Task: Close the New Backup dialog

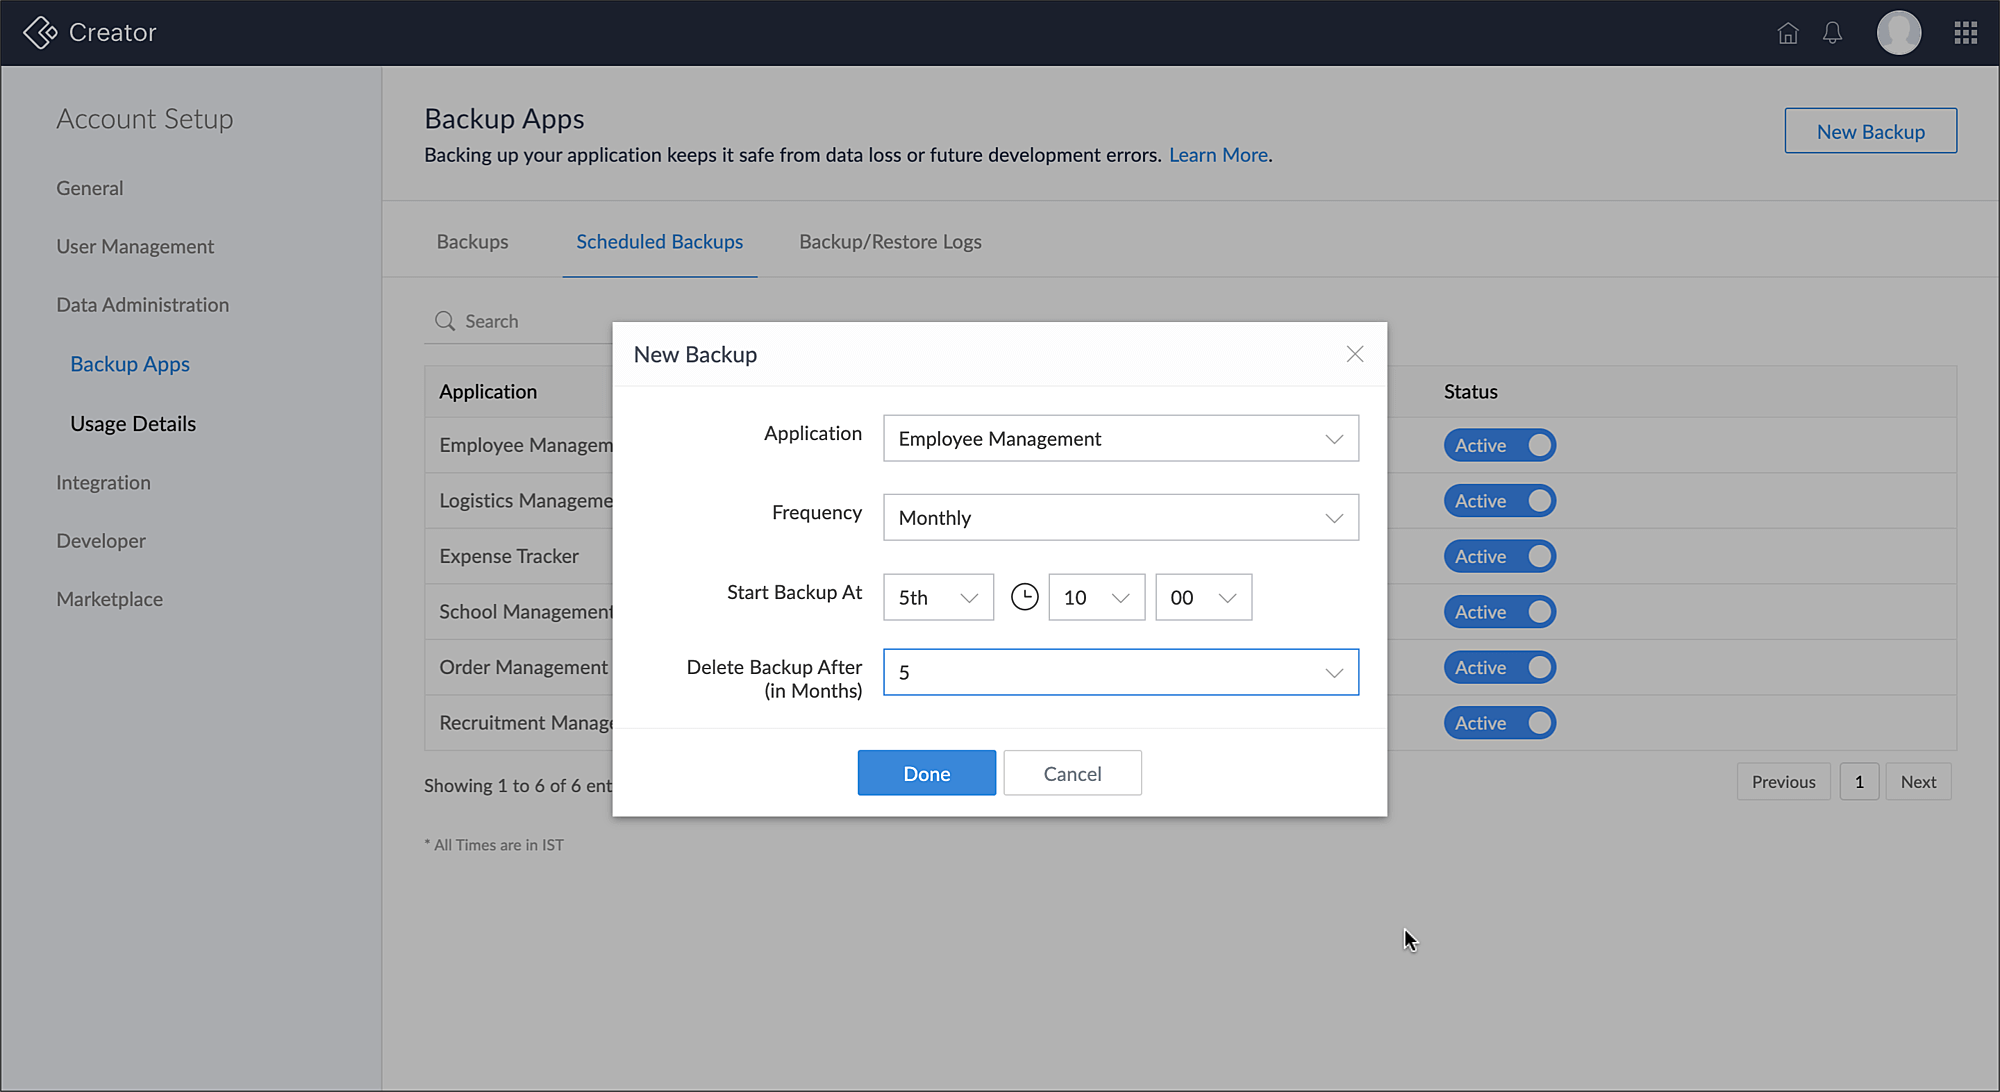Action: [x=1355, y=354]
